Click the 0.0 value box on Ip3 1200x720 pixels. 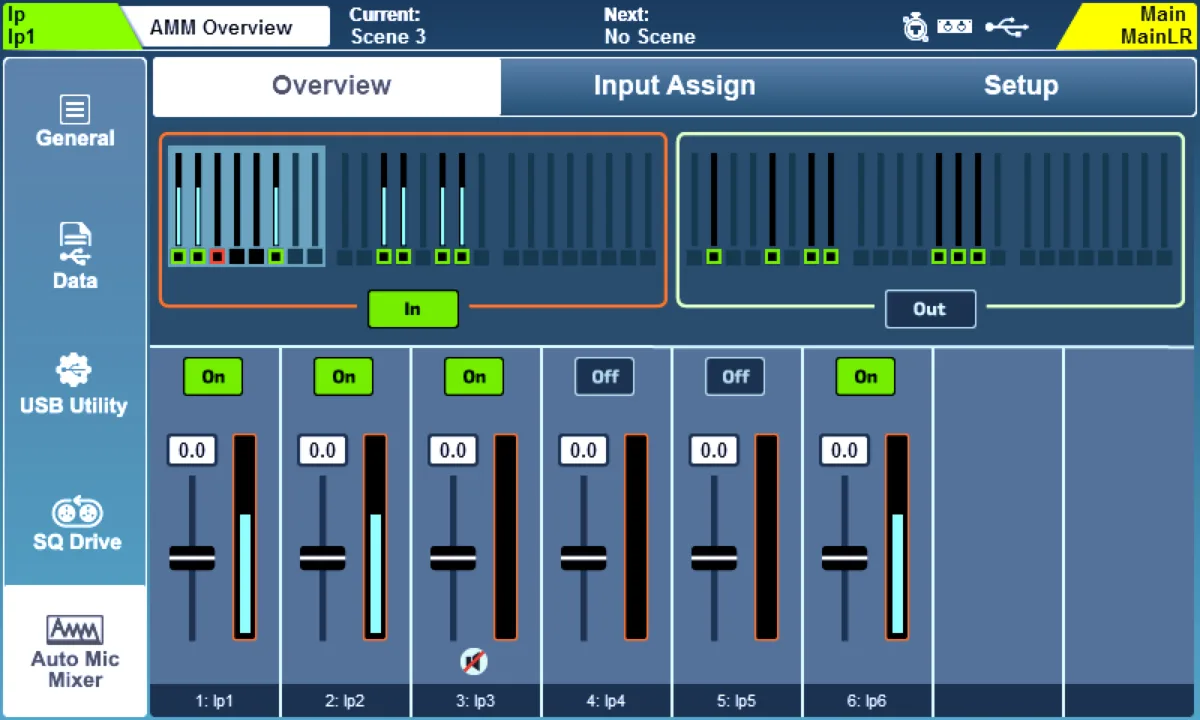[x=453, y=450]
